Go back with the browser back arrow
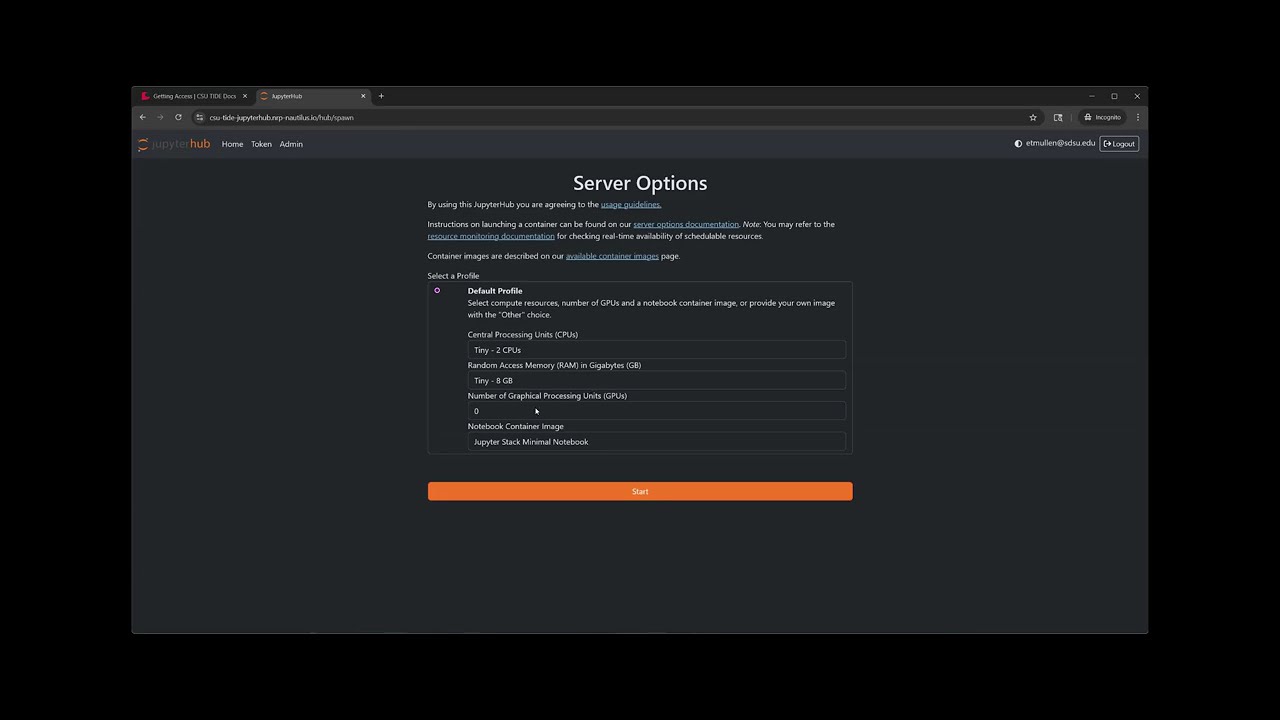 click(x=142, y=117)
